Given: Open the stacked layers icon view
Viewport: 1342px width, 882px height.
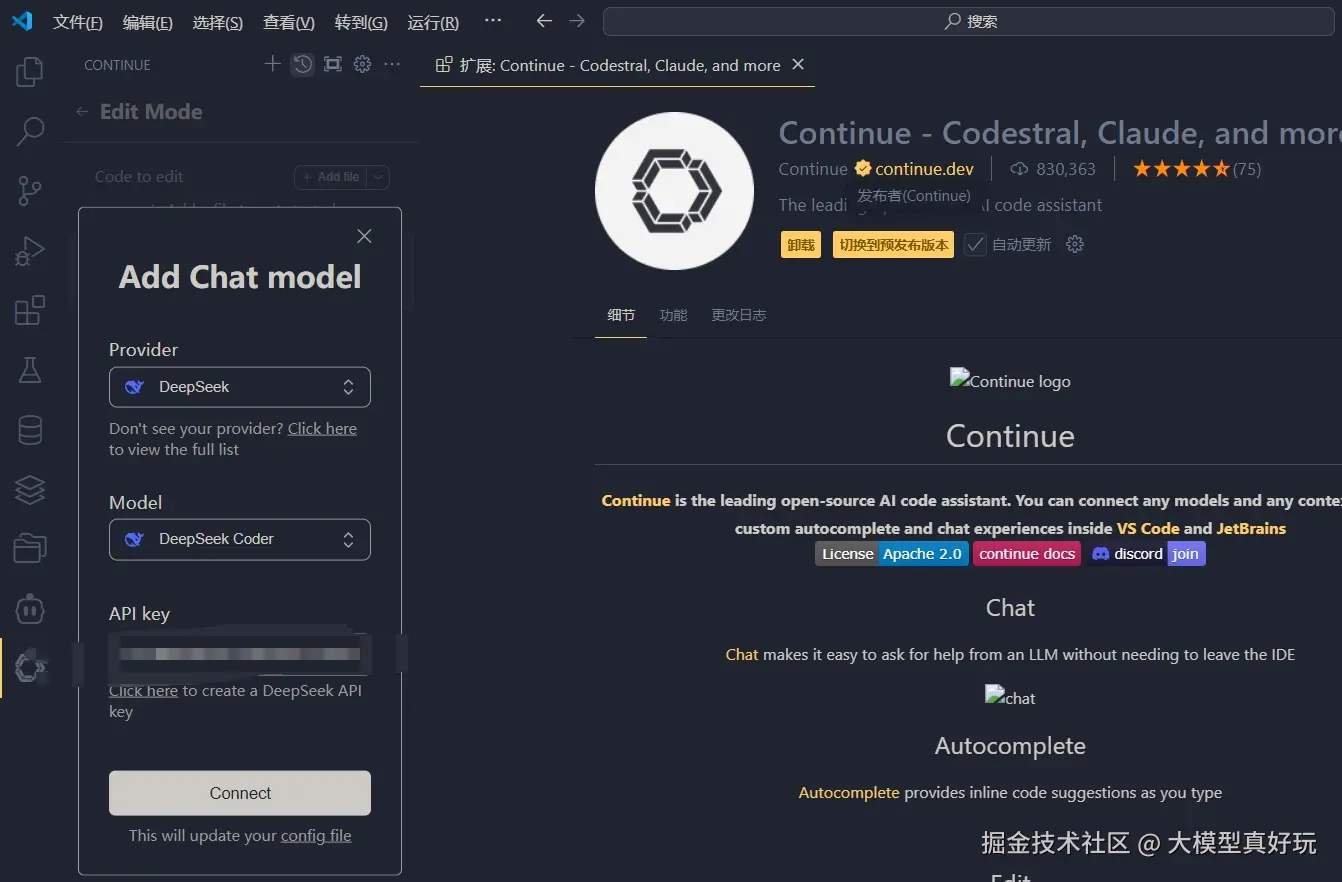Looking at the screenshot, I should [x=30, y=489].
